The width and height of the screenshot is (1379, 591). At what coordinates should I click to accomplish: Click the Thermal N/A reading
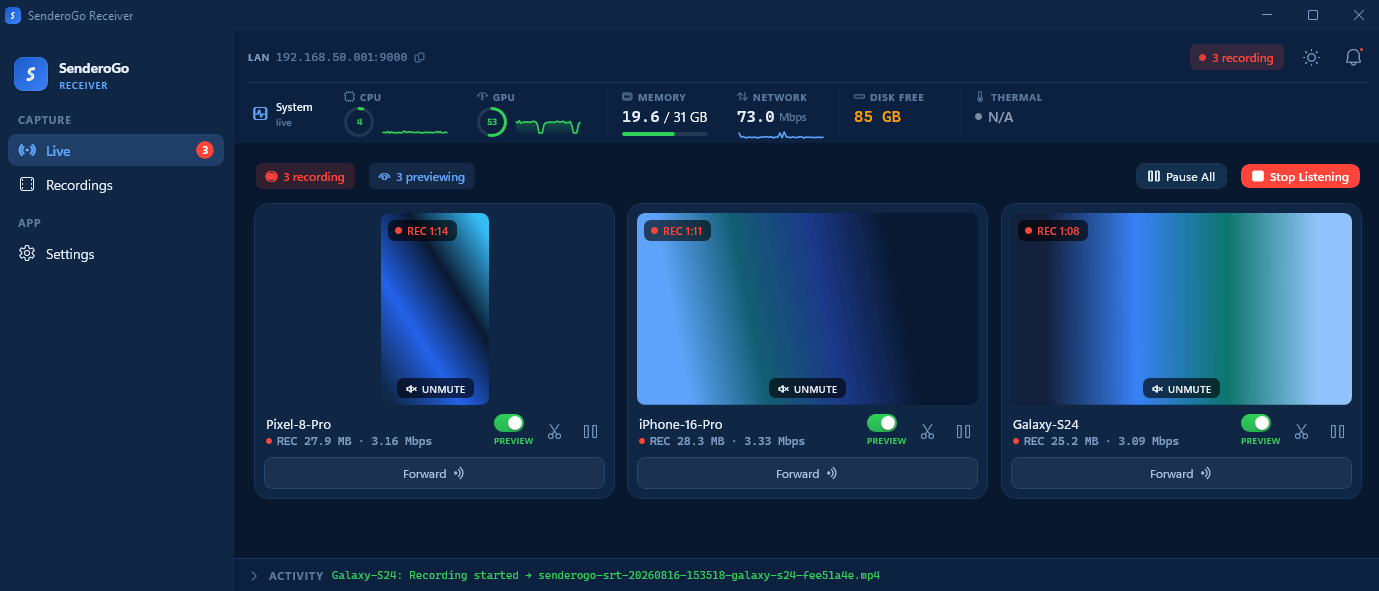[1001, 116]
